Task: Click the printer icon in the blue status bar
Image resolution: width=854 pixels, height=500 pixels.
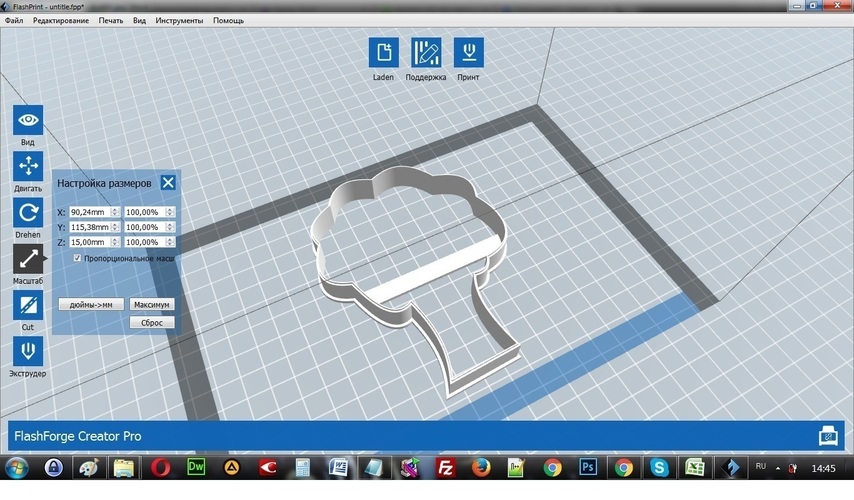Action: tap(828, 436)
